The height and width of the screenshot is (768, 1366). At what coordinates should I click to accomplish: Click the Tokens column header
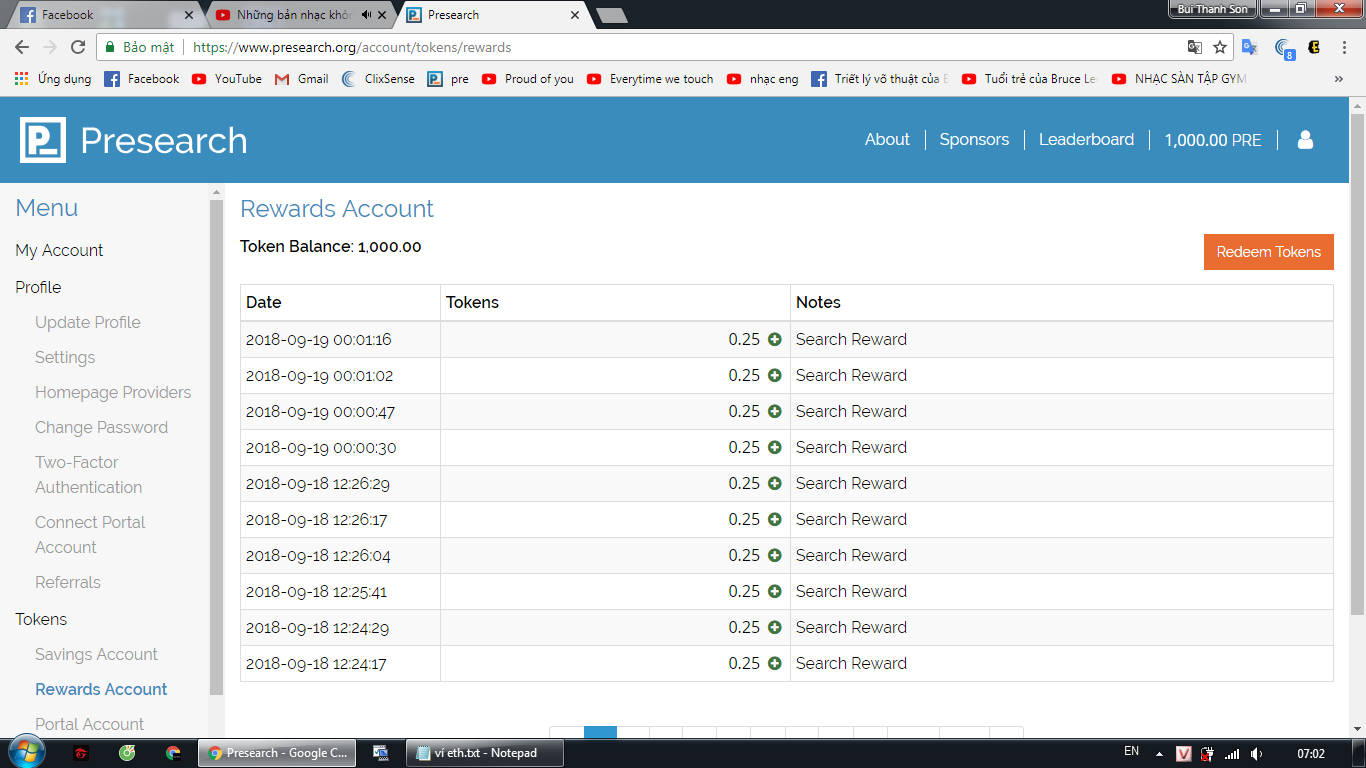click(x=615, y=302)
